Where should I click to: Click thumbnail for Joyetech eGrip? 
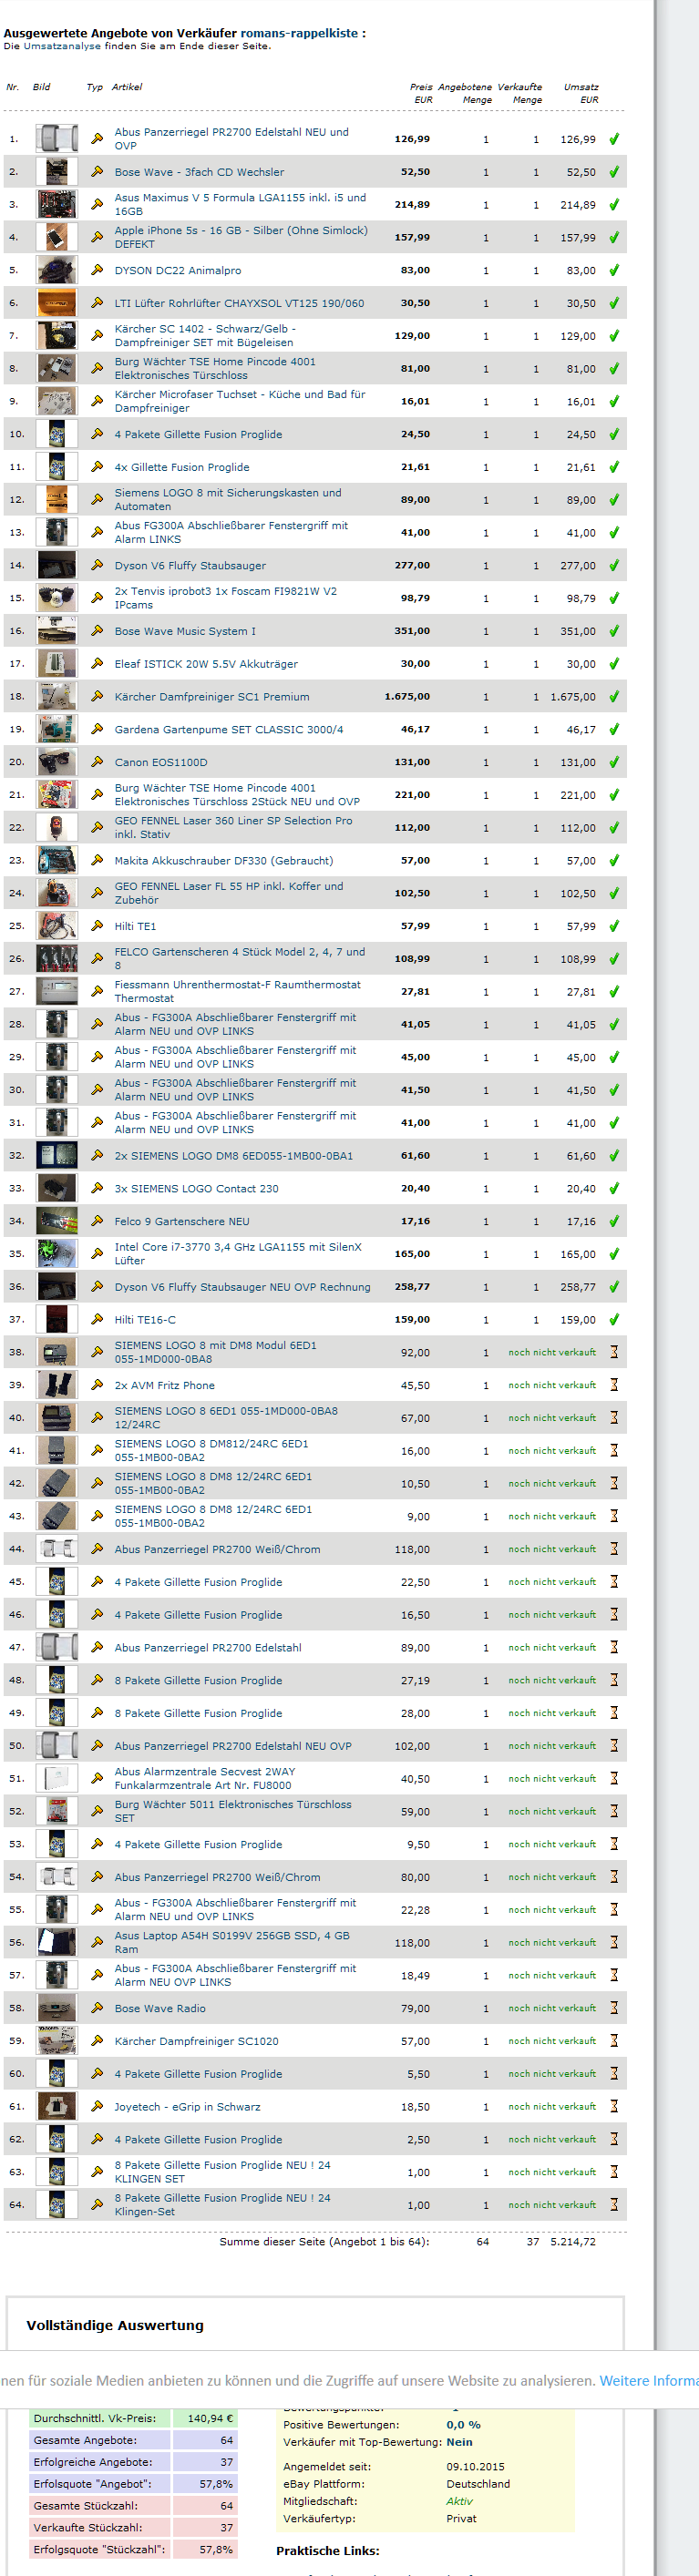(x=57, y=2106)
